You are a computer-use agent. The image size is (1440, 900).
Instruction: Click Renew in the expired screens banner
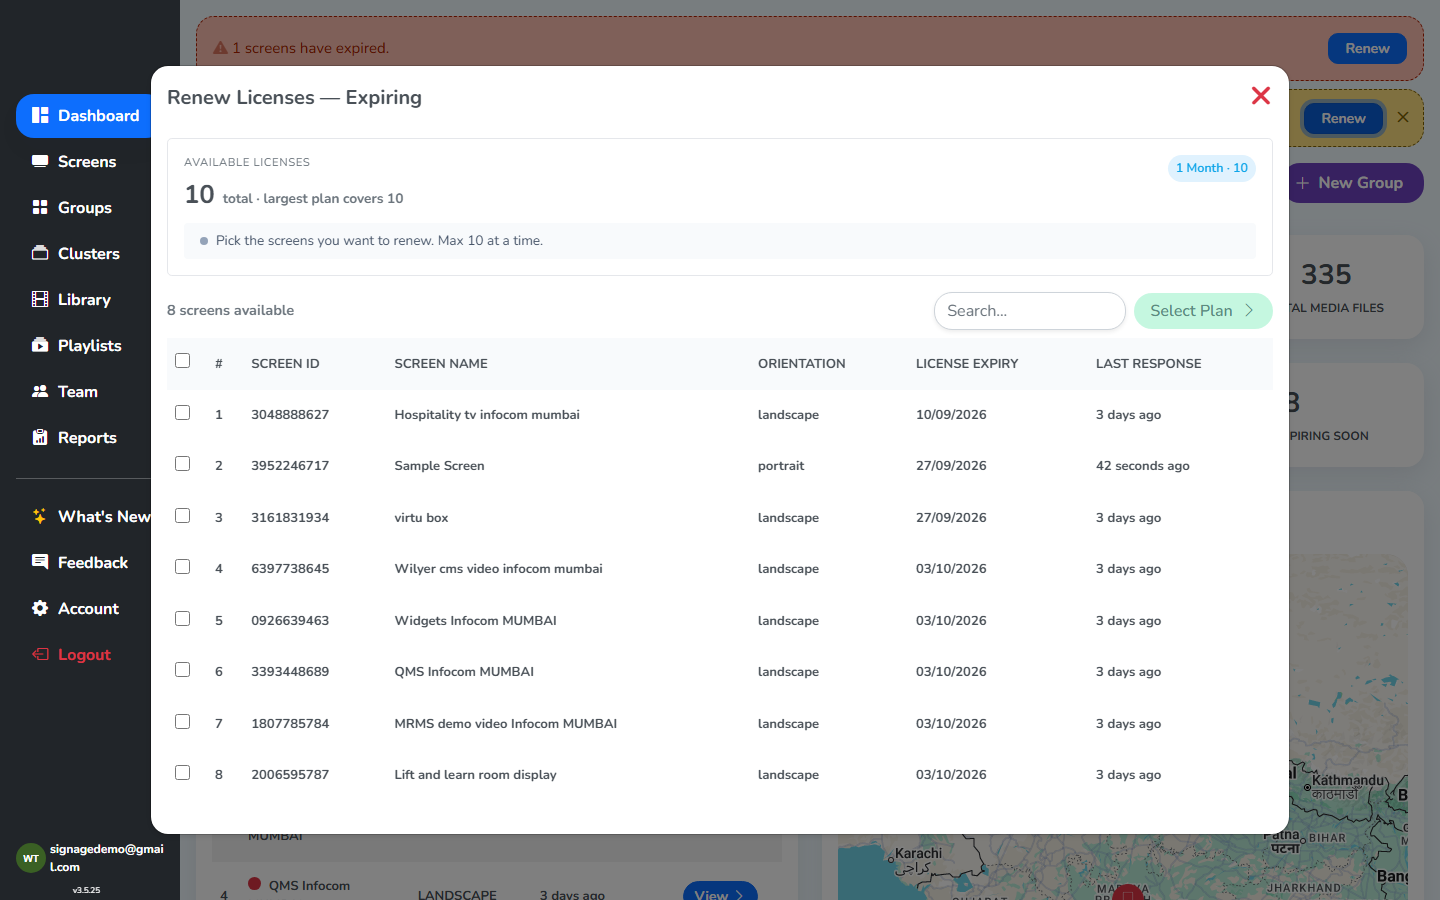point(1367,48)
